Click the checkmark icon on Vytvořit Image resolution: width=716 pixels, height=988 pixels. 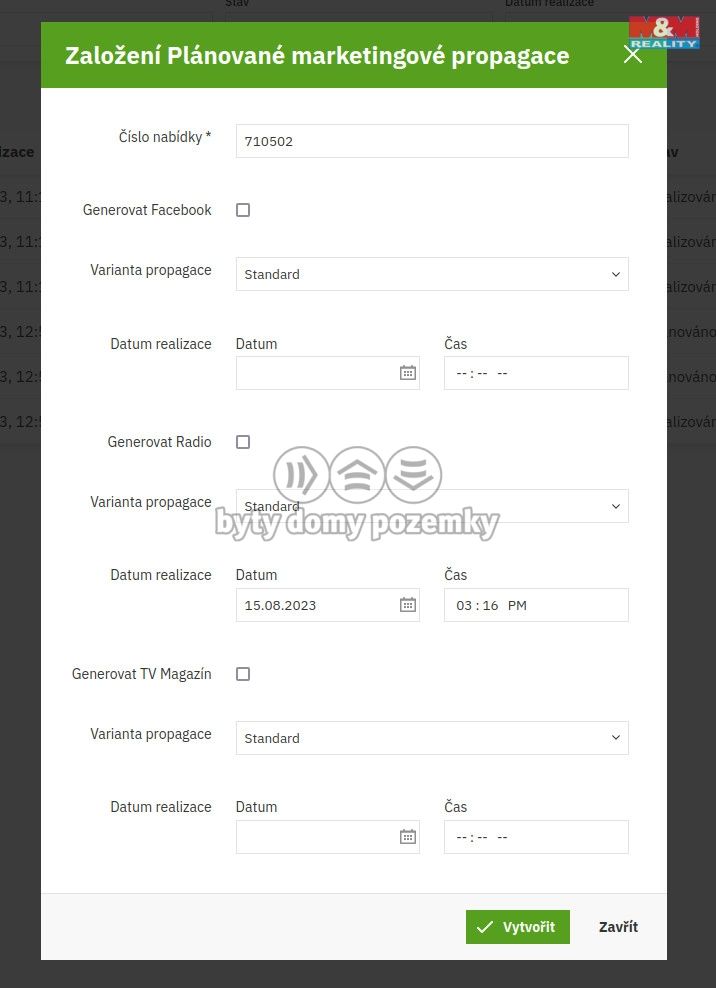pyautogui.click(x=485, y=927)
